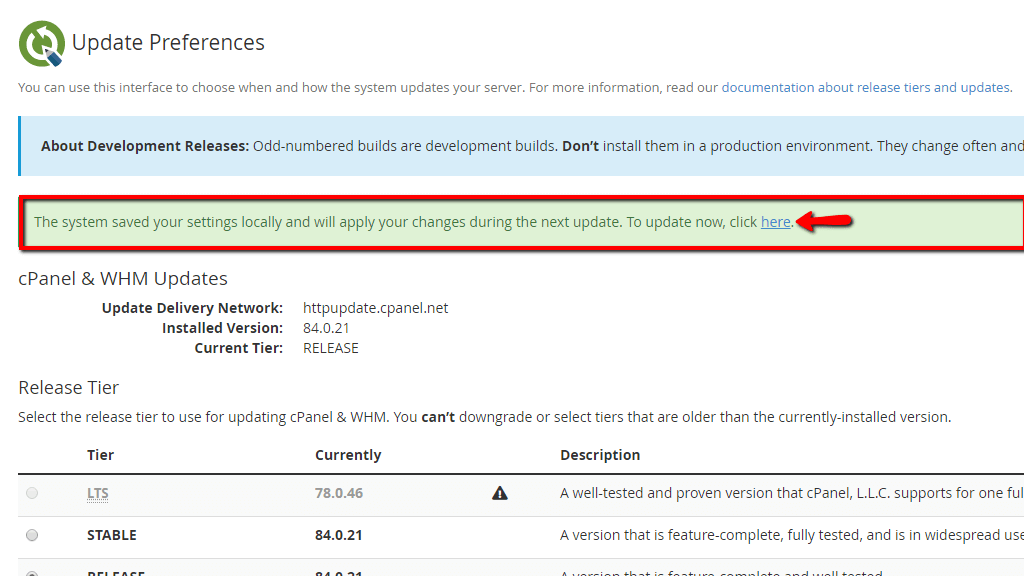This screenshot has height=576, width=1024.
Task: Click the LTS tier description text
Action: (x=792, y=493)
